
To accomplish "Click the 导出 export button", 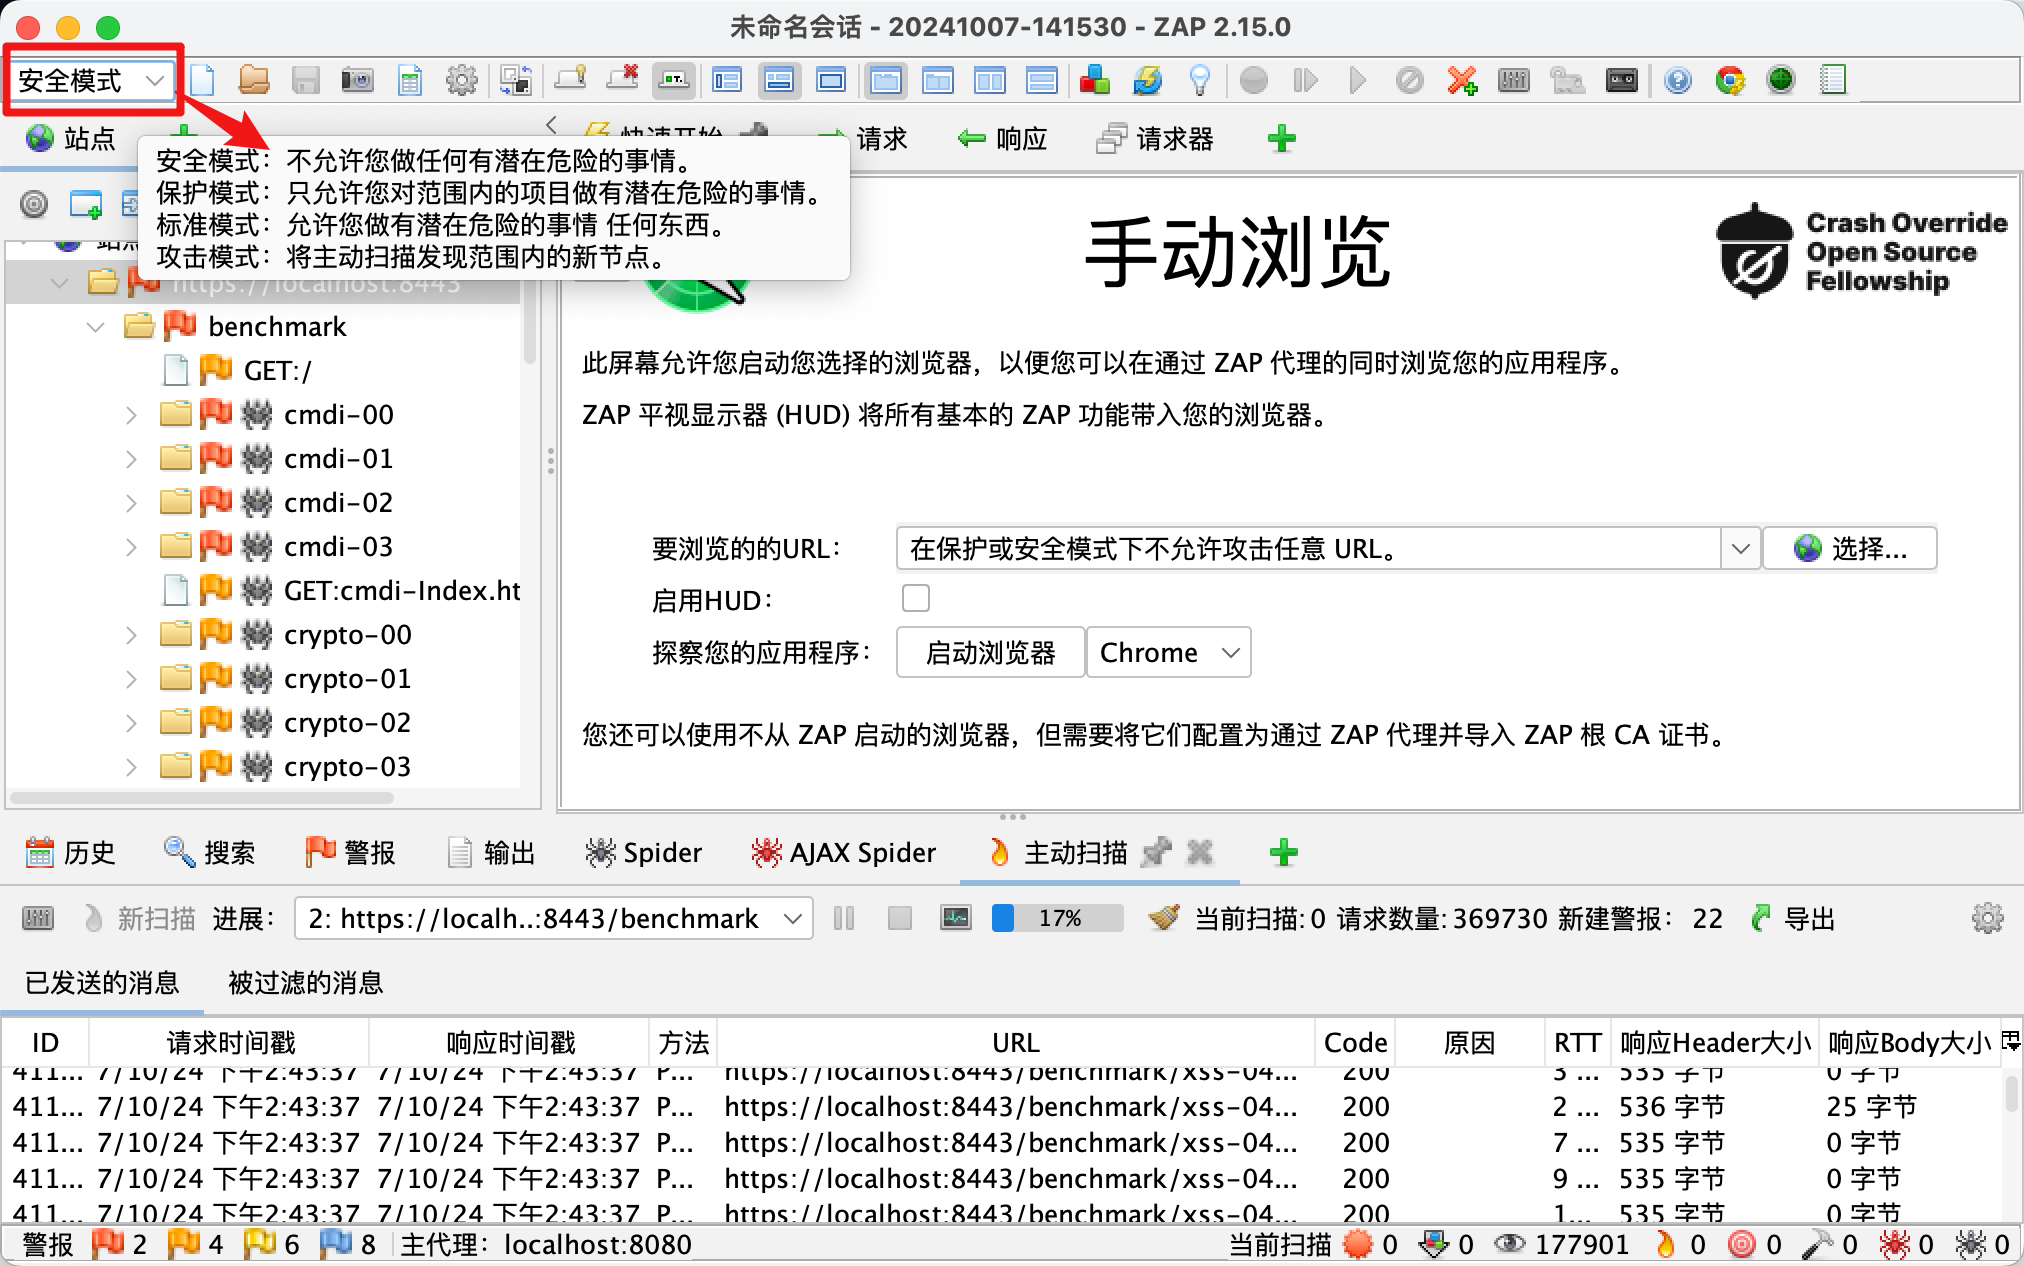I will point(1794,918).
